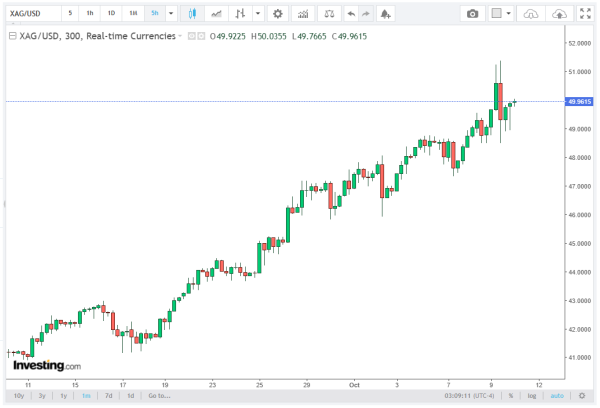600x408 pixels.
Task: Click the XAG/USD symbol input field
Action: coord(30,14)
